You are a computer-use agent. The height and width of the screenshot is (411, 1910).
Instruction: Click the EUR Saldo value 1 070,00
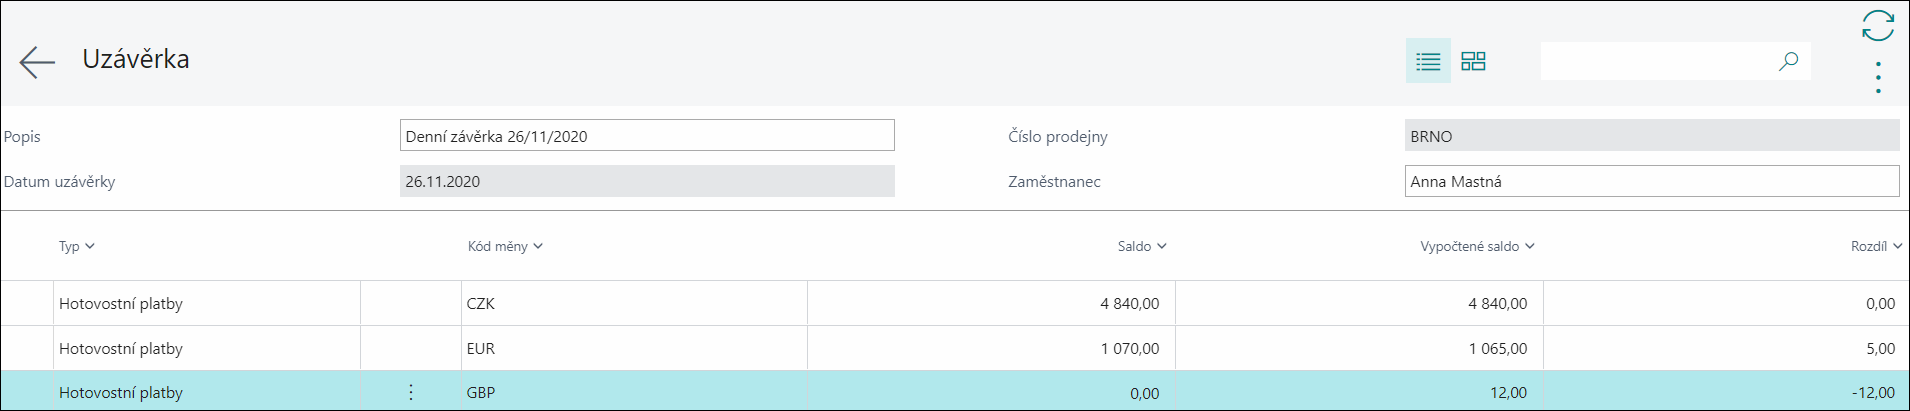click(x=1130, y=348)
